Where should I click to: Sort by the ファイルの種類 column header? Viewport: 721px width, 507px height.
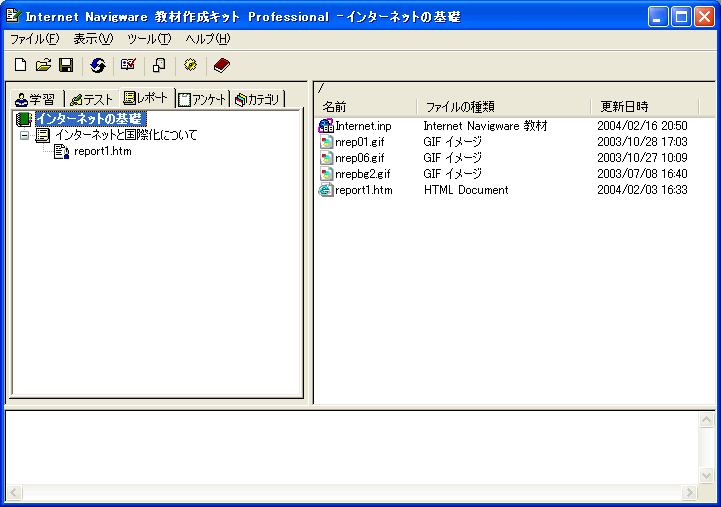click(504, 107)
